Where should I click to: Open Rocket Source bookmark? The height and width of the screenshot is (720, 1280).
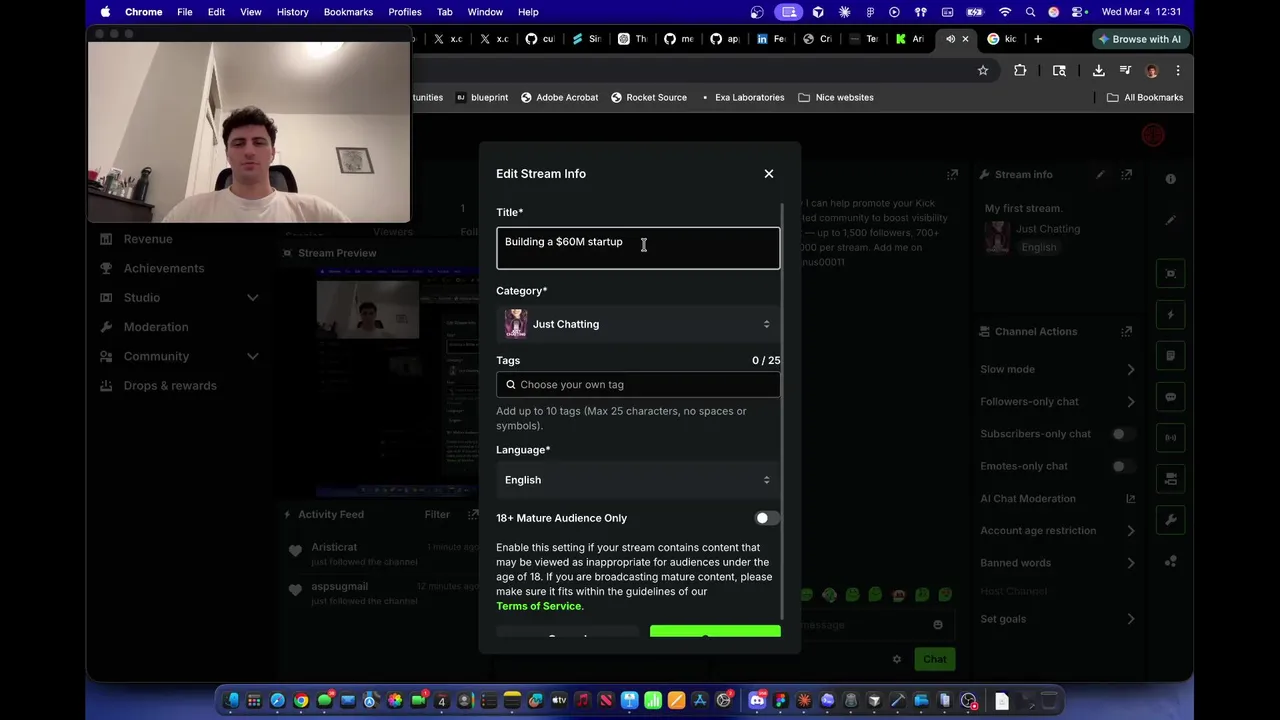tap(649, 98)
